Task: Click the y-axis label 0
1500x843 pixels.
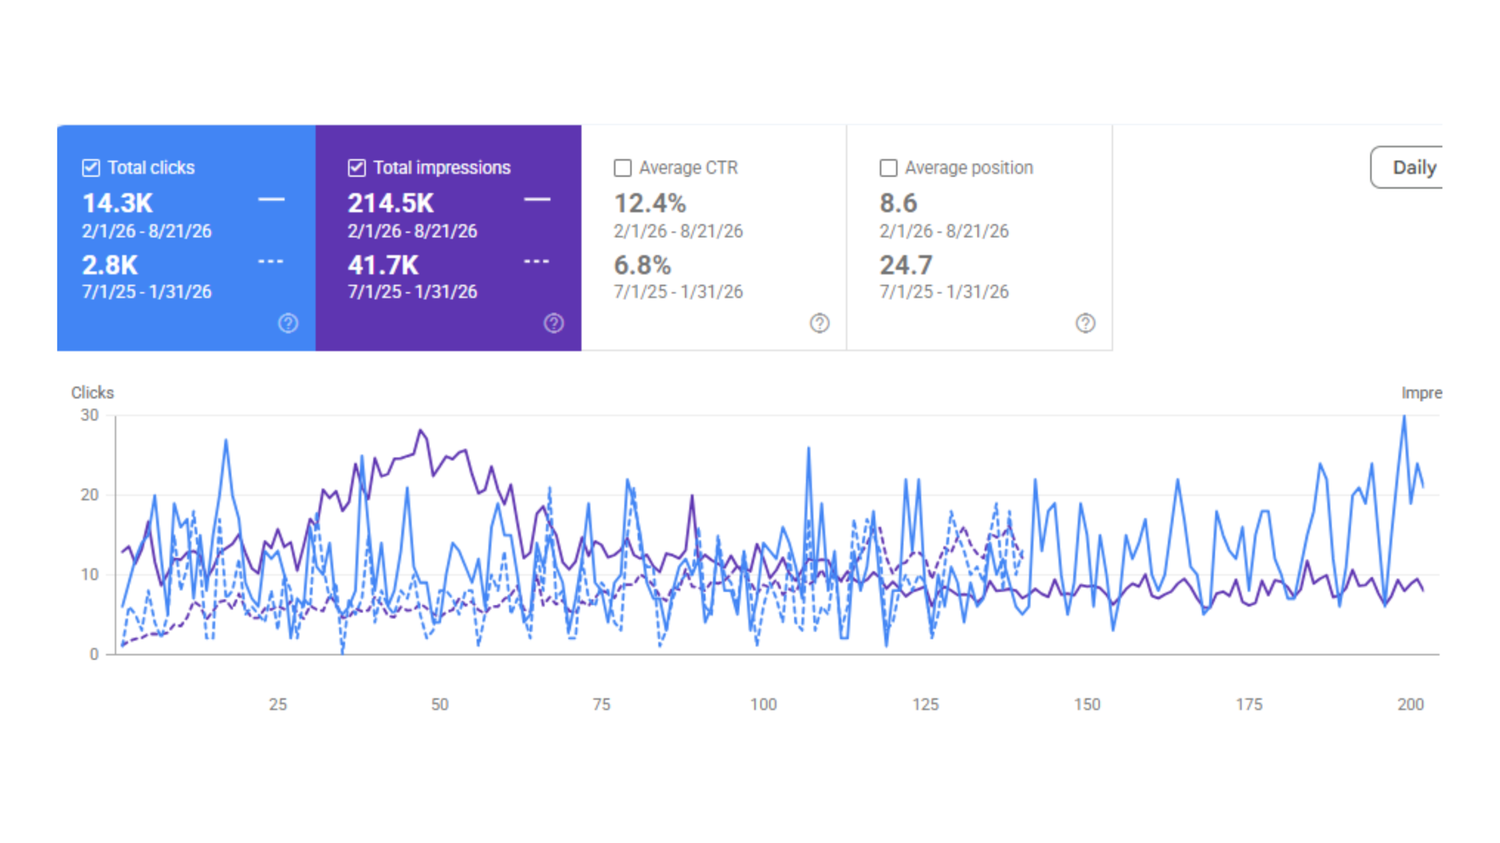Action: tap(94, 654)
